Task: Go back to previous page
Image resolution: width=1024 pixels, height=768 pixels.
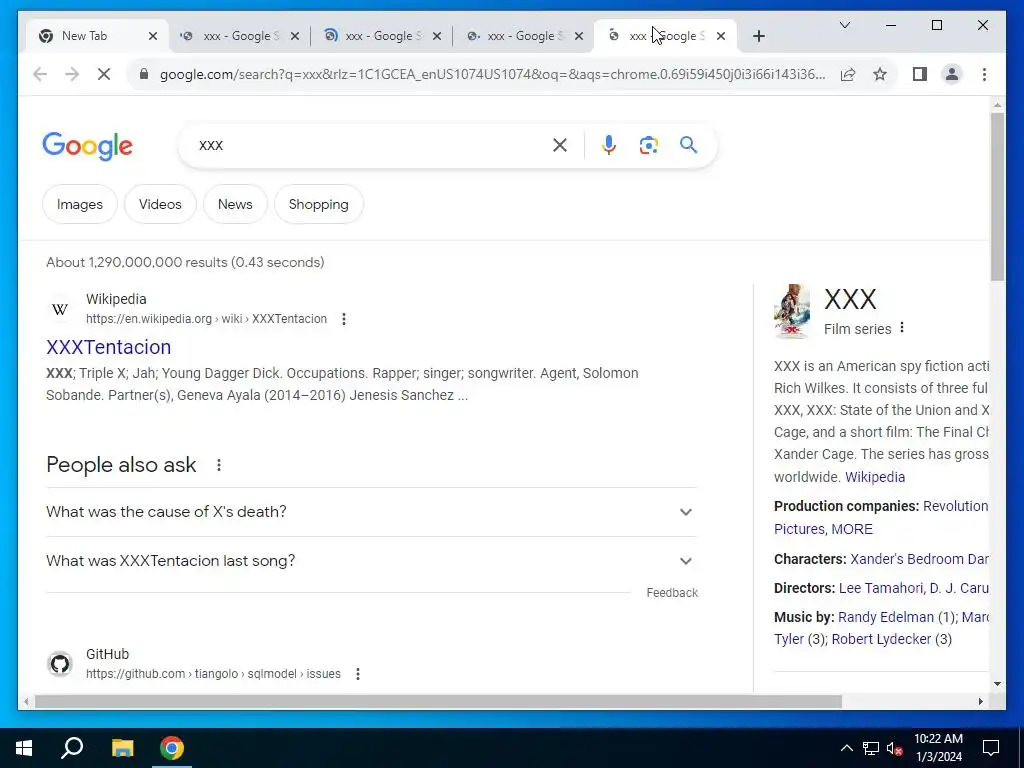Action: click(40, 74)
